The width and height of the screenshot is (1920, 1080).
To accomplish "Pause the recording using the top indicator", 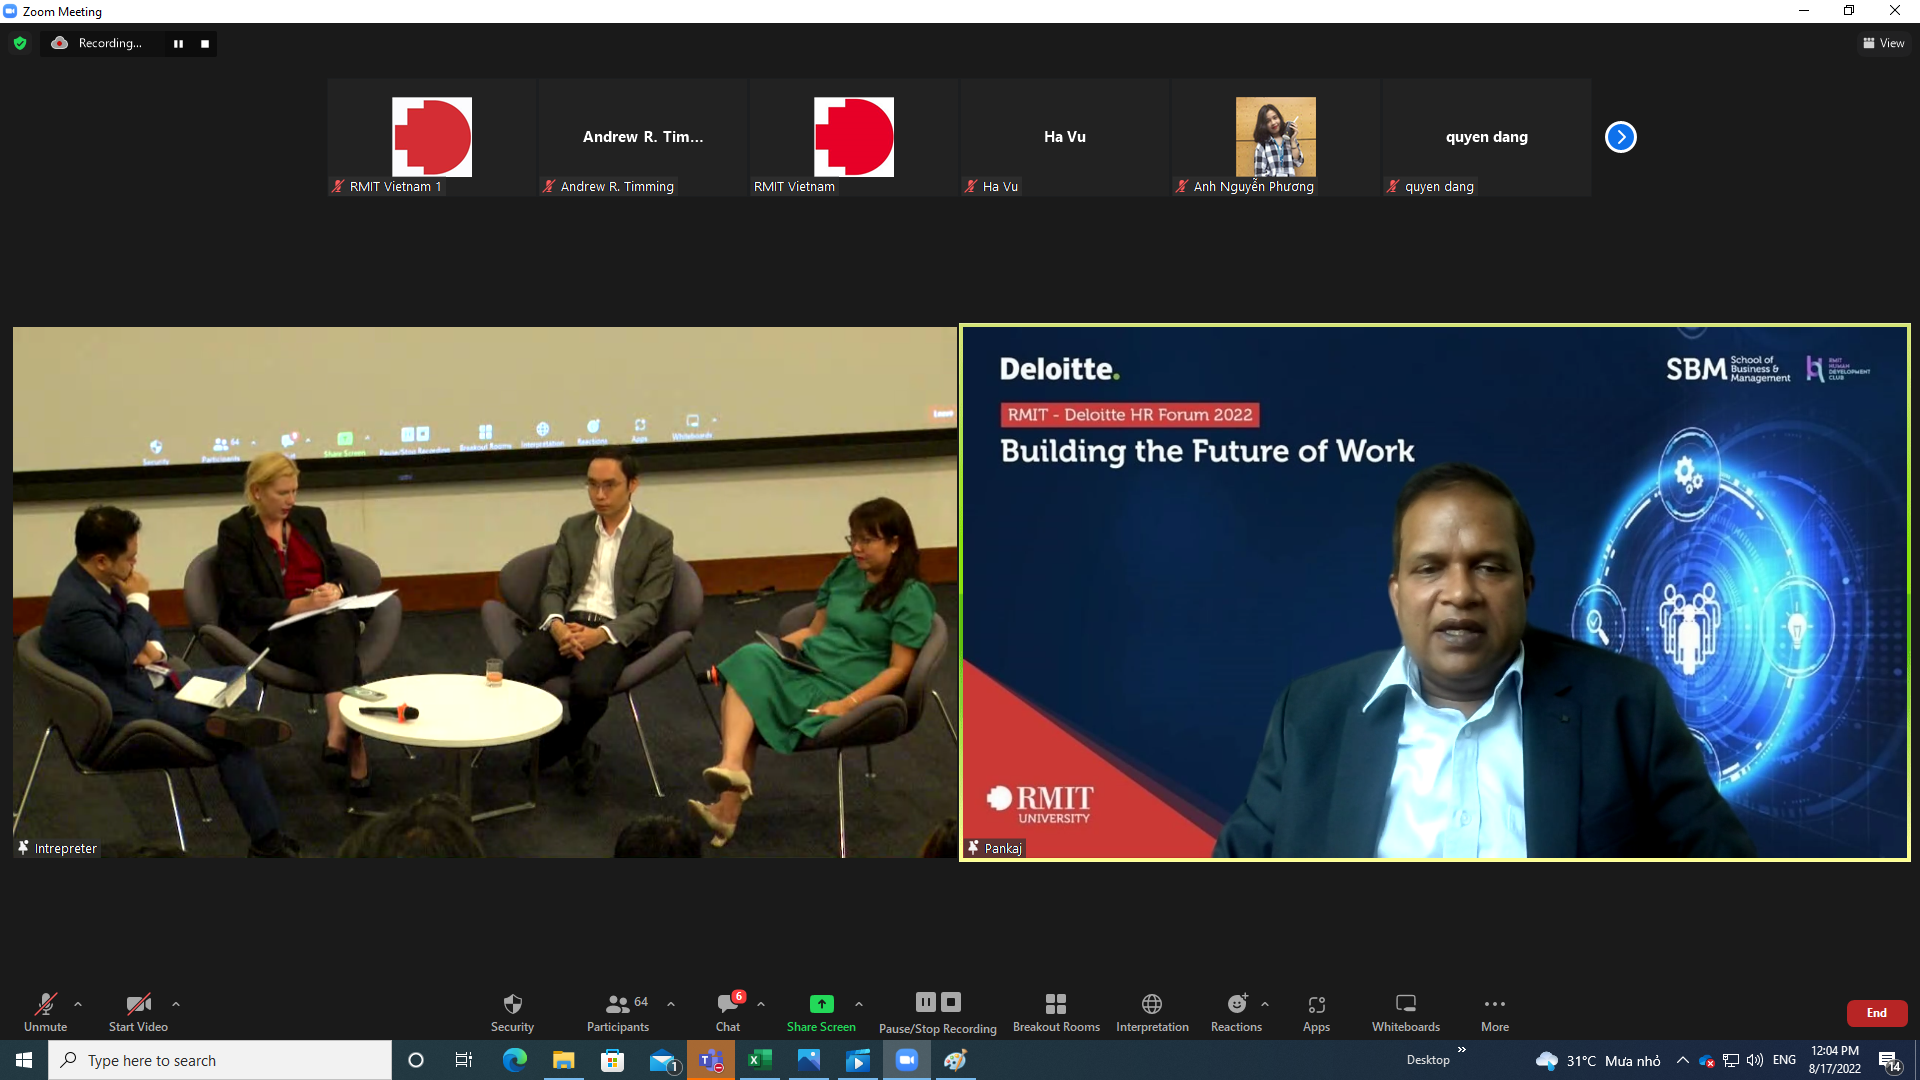I will tap(178, 44).
